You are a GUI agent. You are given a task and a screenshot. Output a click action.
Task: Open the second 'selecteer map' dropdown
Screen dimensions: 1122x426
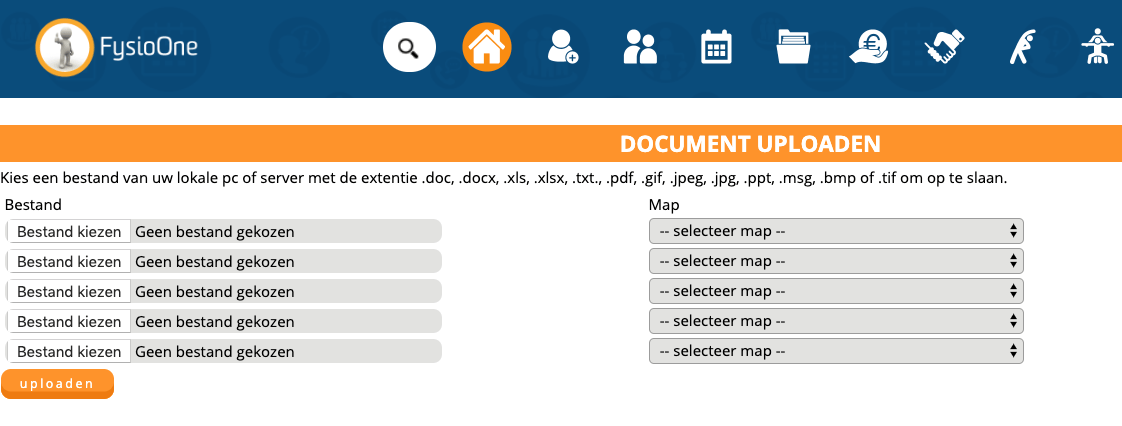coord(836,262)
